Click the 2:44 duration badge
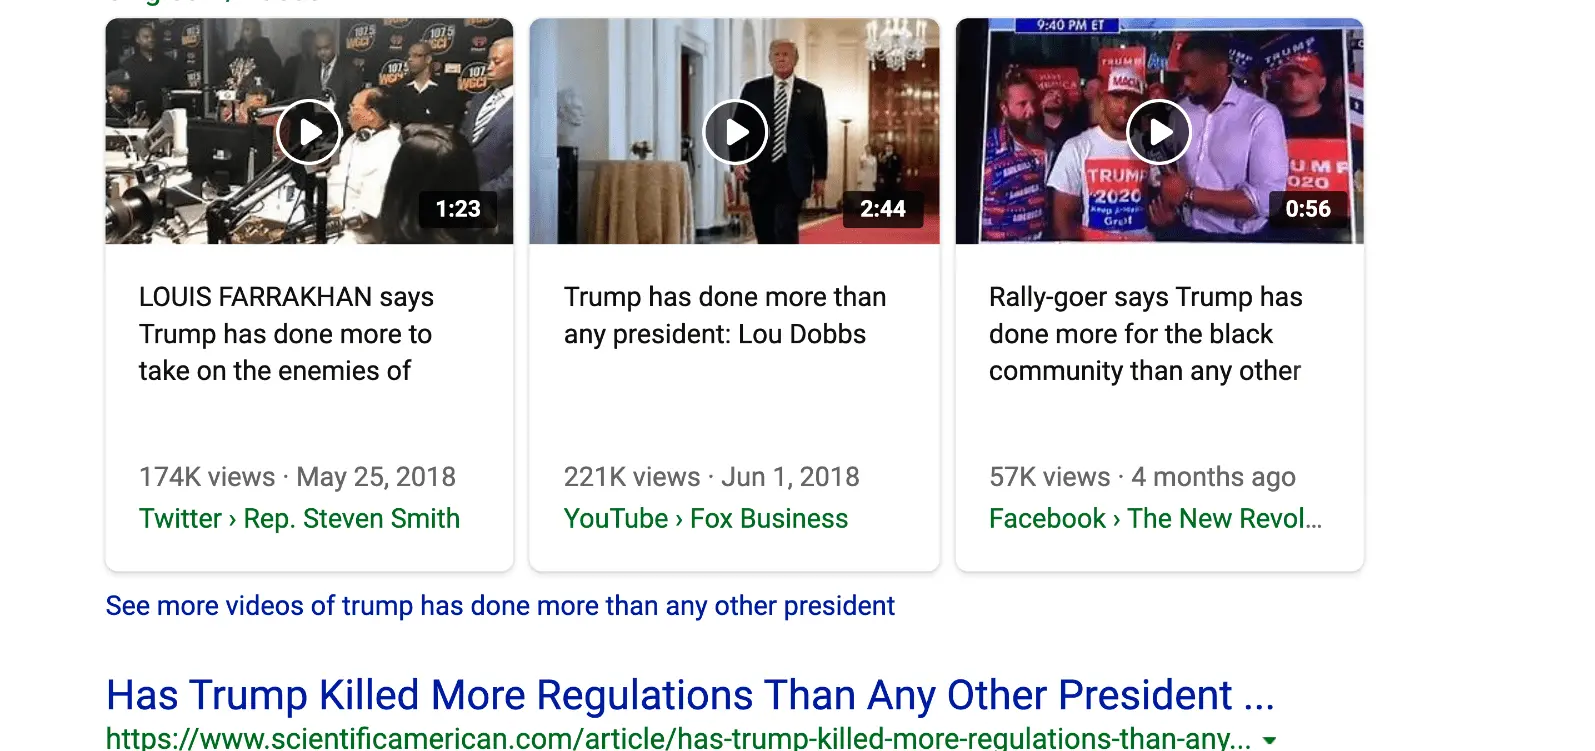The width and height of the screenshot is (1595, 751). point(883,209)
